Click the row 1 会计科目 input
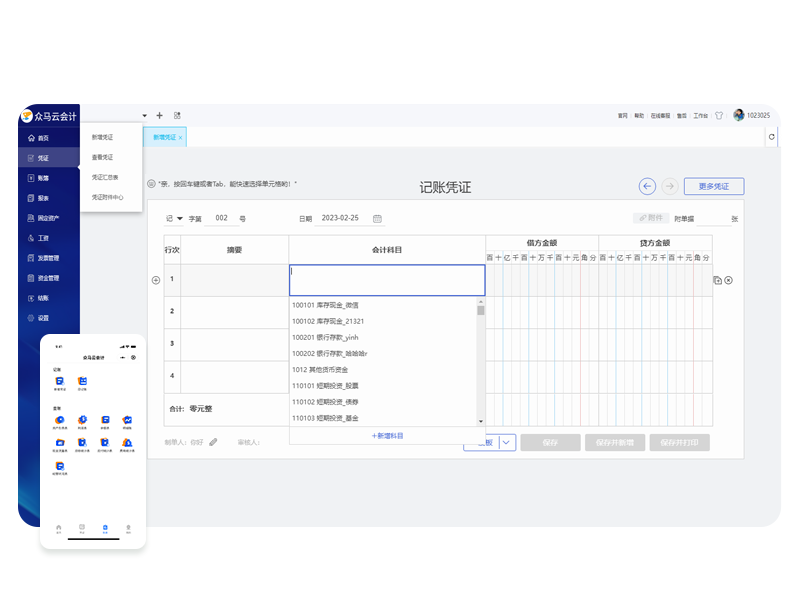The image size is (800, 600). coord(387,280)
